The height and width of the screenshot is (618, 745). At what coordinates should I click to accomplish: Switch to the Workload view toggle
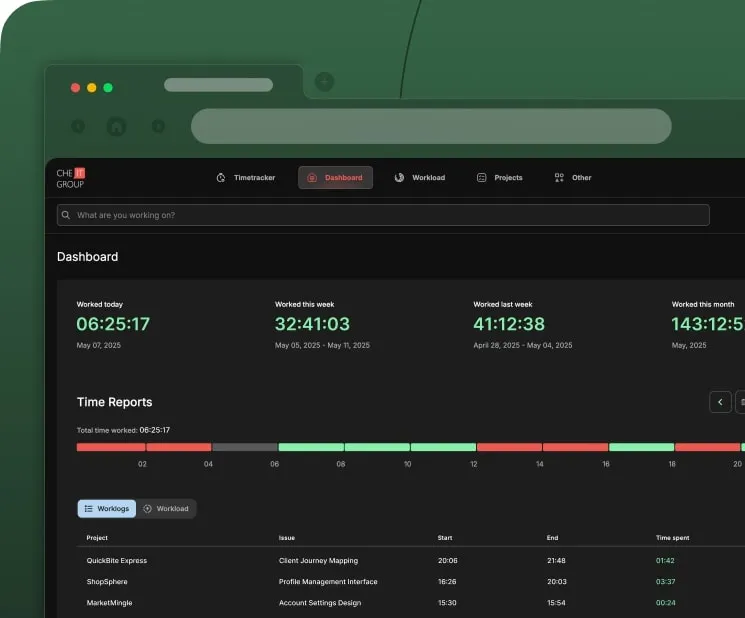coord(166,509)
